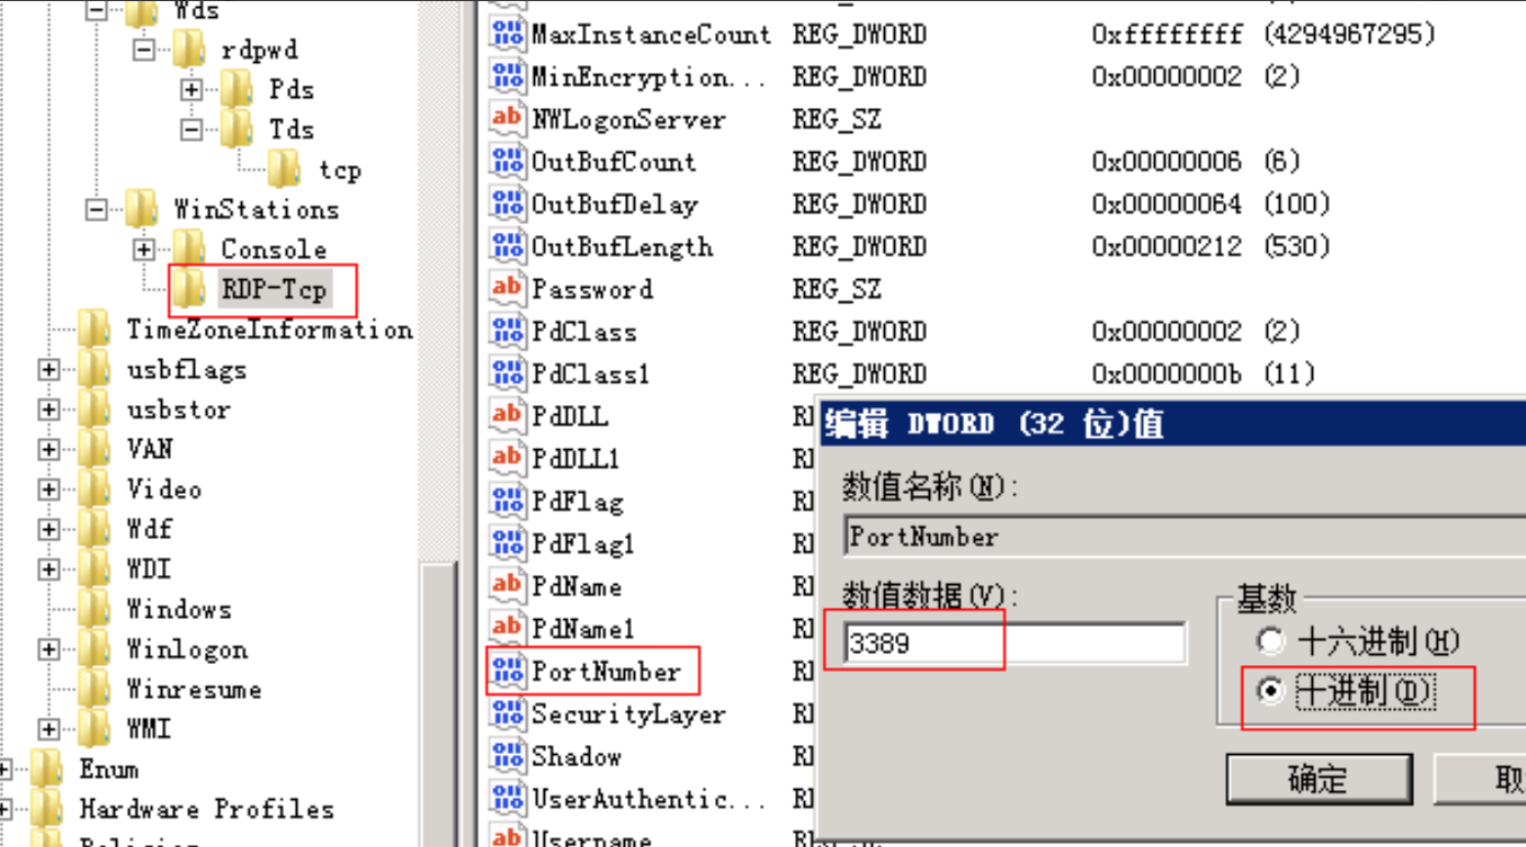
Task: Select the OutBufLength value icon
Action: 507,246
